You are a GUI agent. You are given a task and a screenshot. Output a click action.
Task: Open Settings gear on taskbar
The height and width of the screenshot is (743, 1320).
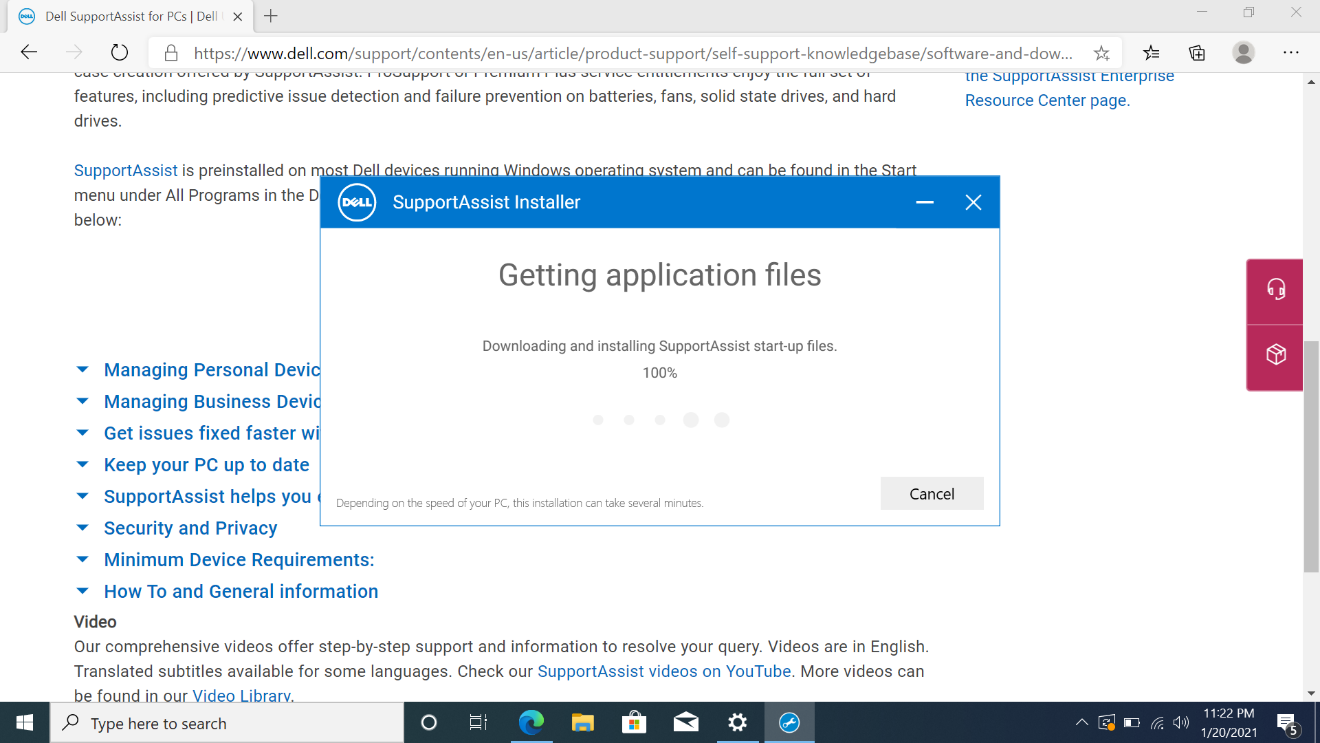(738, 722)
